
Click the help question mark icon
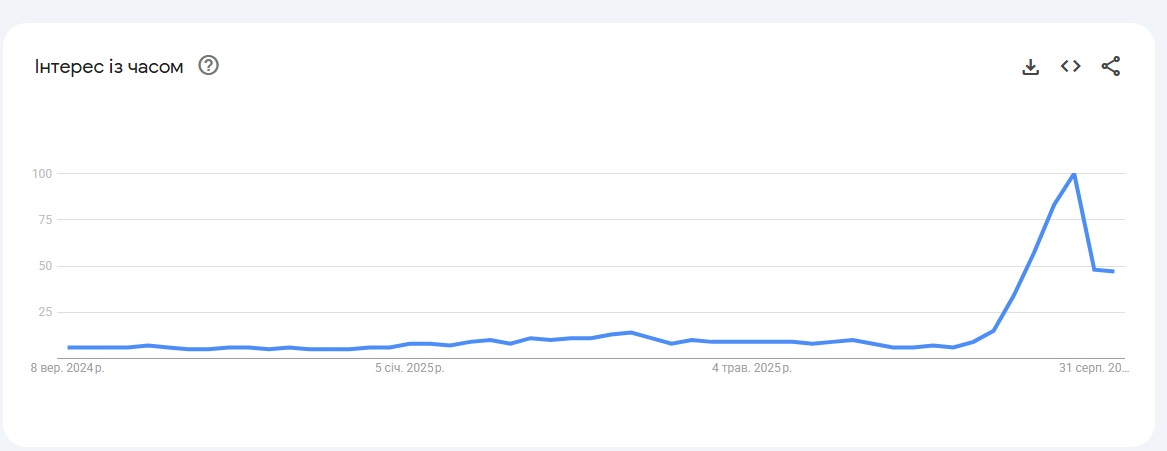click(209, 66)
